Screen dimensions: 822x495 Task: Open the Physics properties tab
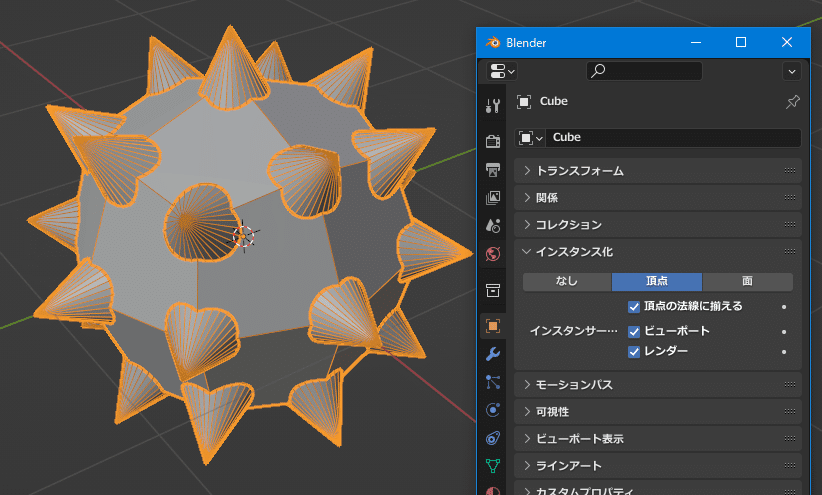[x=493, y=410]
